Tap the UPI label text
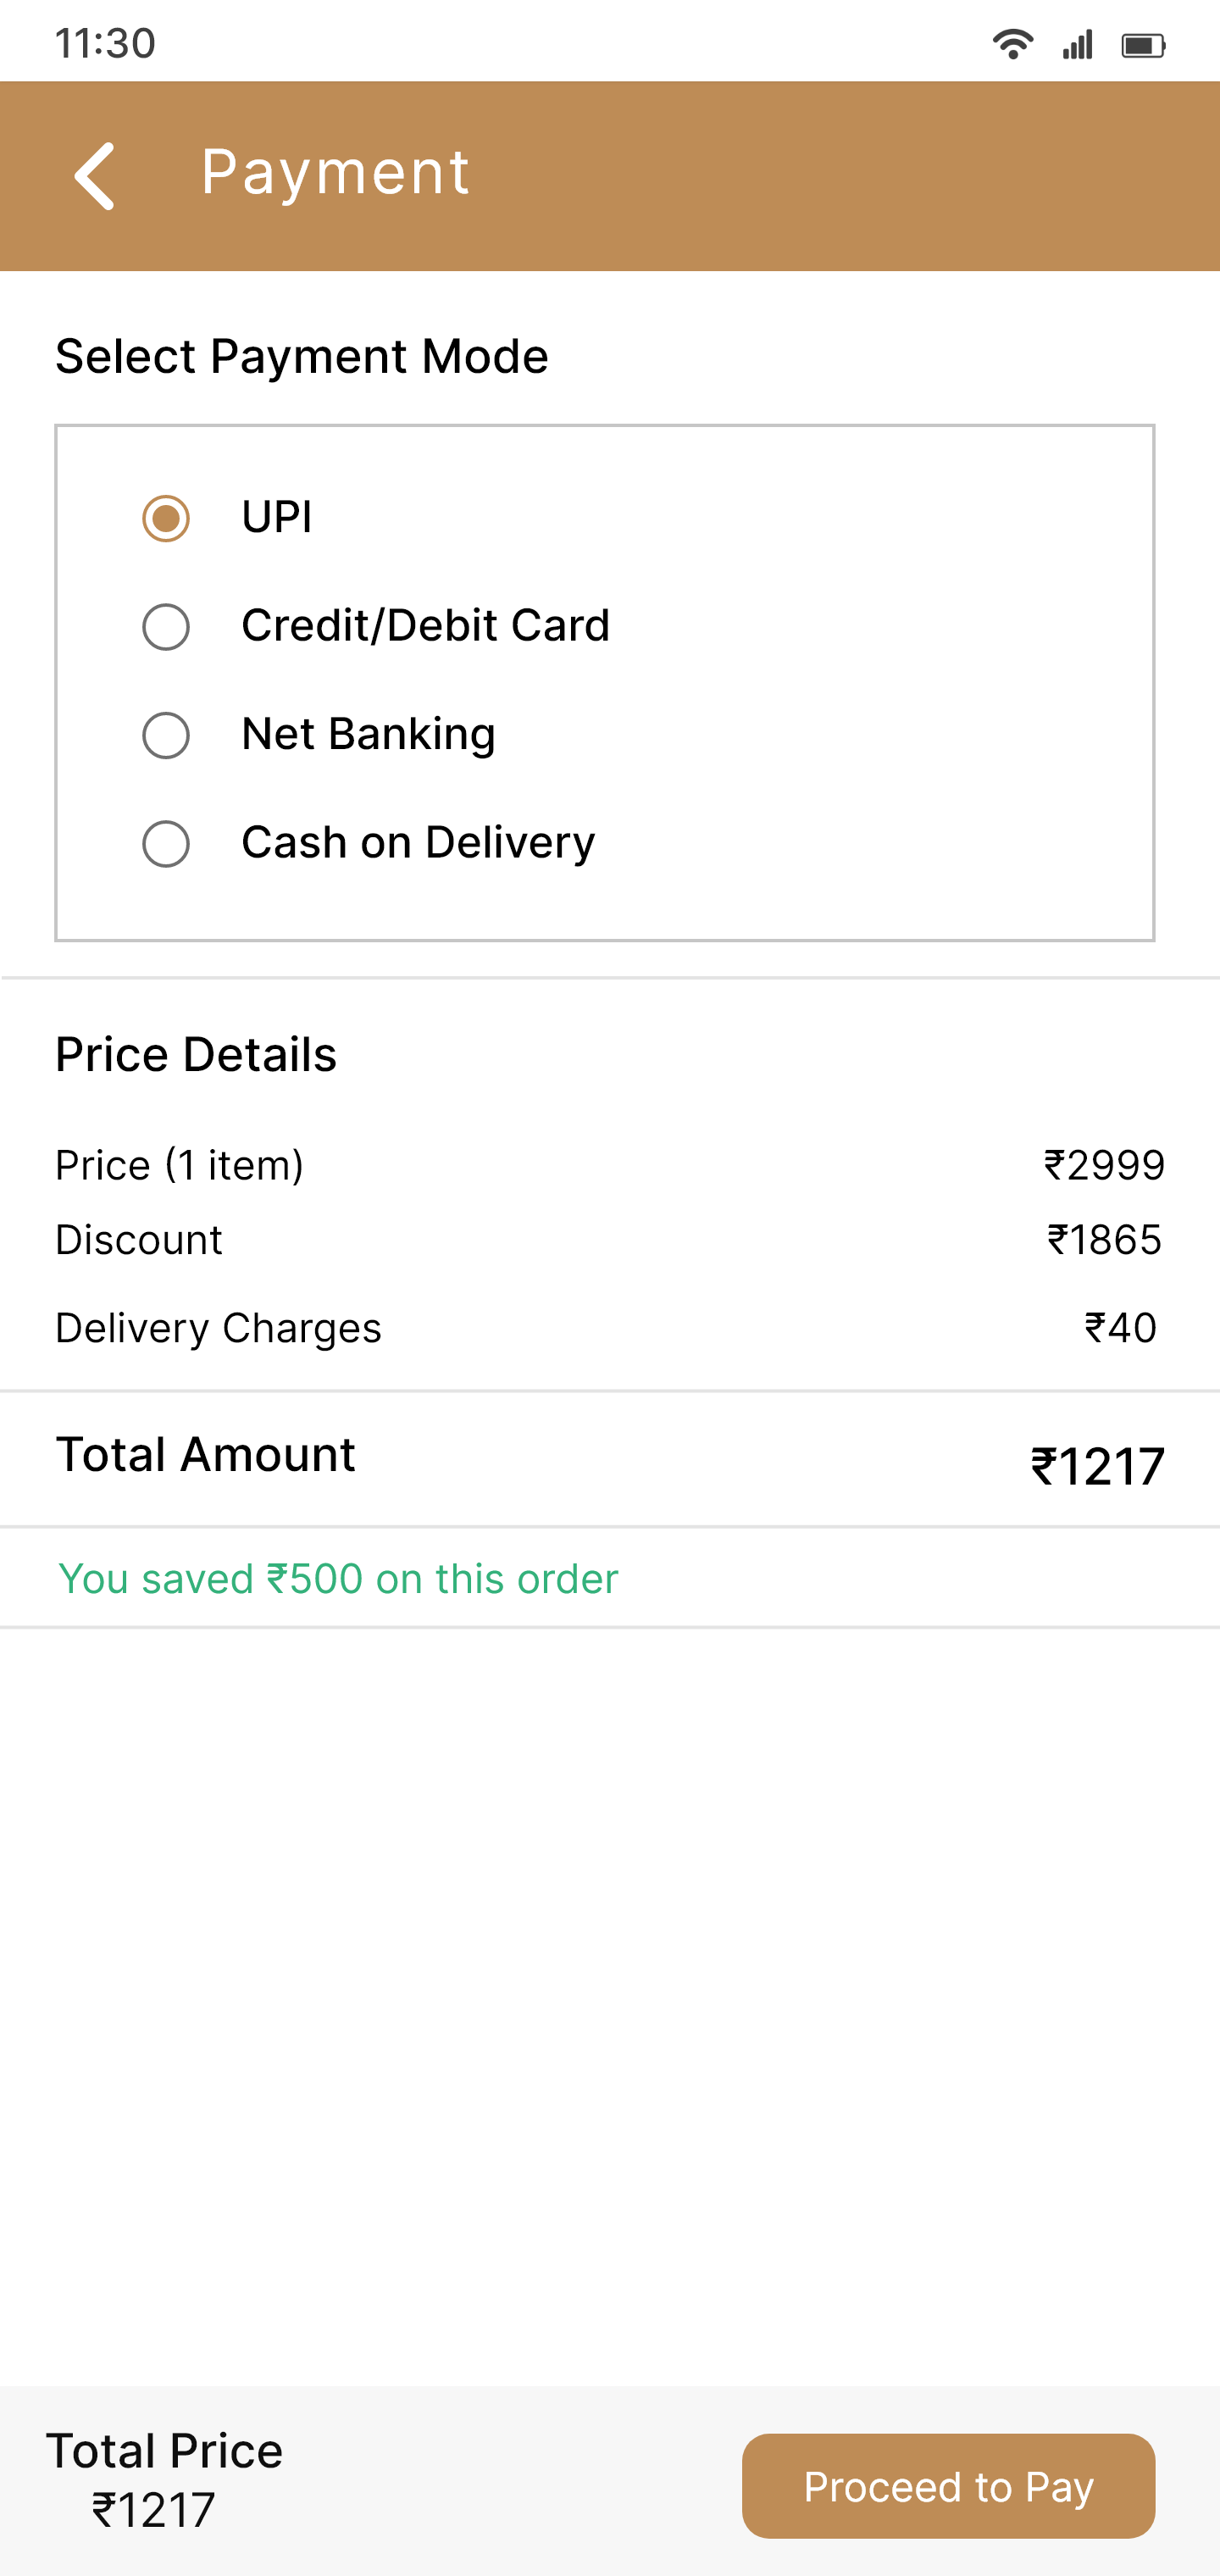The image size is (1220, 2576). 277,517
